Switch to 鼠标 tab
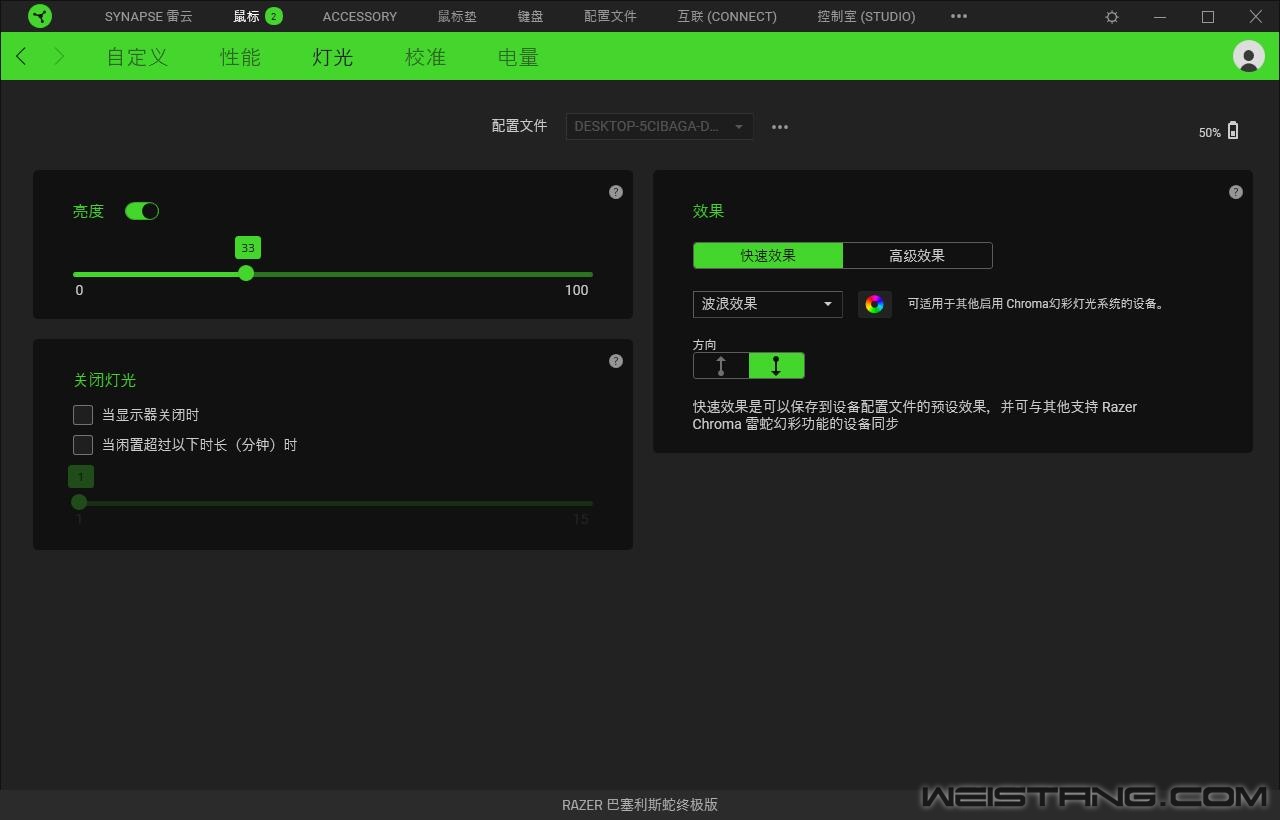 tap(246, 16)
